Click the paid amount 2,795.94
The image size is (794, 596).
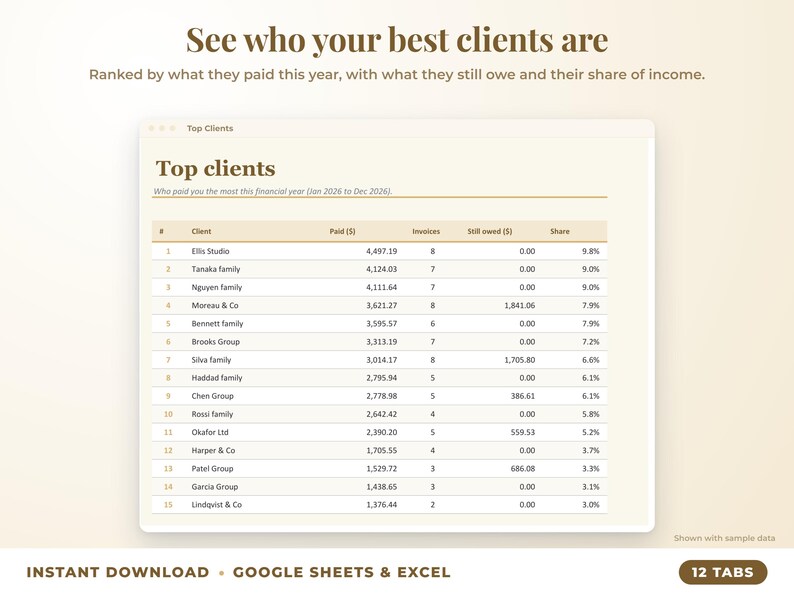[381, 378]
